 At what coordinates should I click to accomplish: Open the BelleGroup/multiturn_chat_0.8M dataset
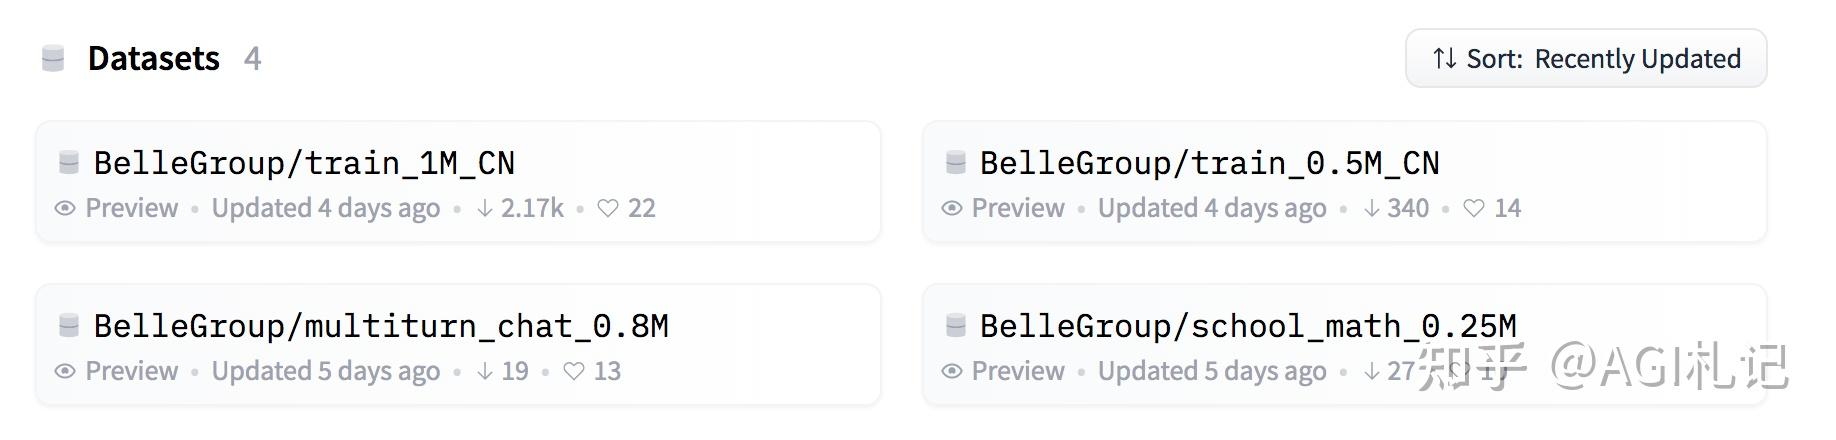381,326
